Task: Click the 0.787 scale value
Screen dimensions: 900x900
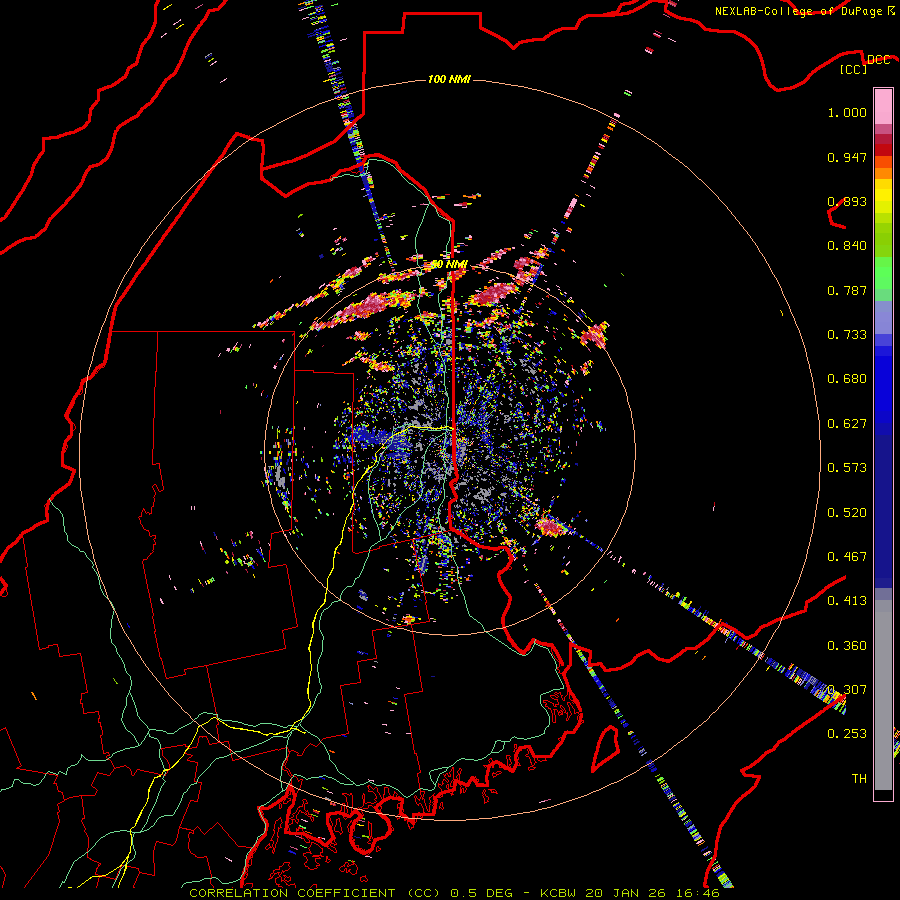Action: click(847, 290)
